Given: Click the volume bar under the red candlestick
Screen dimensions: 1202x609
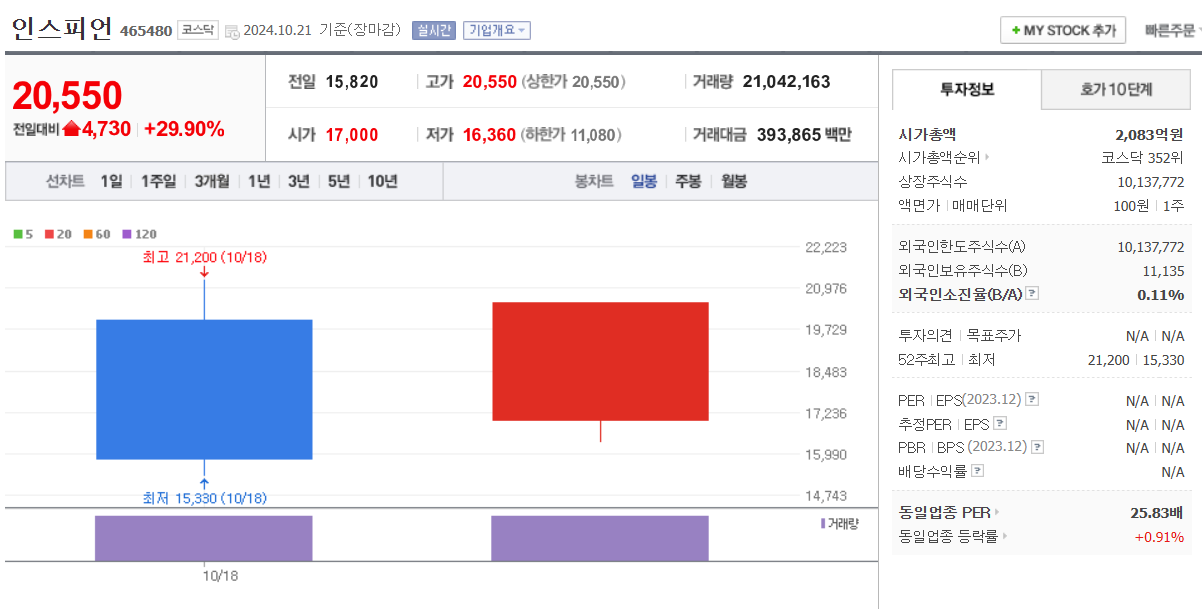Looking at the screenshot, I should (600, 538).
